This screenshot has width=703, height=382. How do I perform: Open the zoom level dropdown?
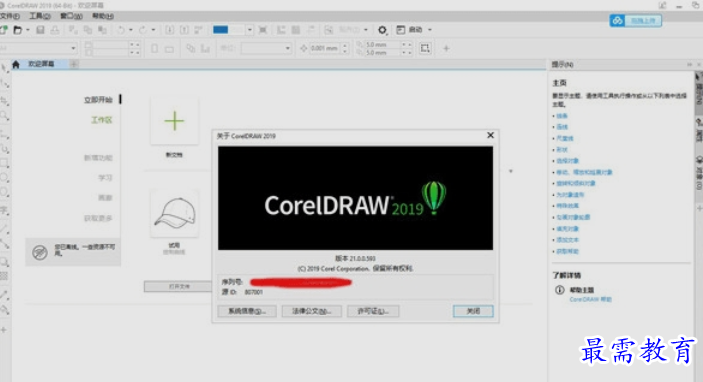click(250, 30)
